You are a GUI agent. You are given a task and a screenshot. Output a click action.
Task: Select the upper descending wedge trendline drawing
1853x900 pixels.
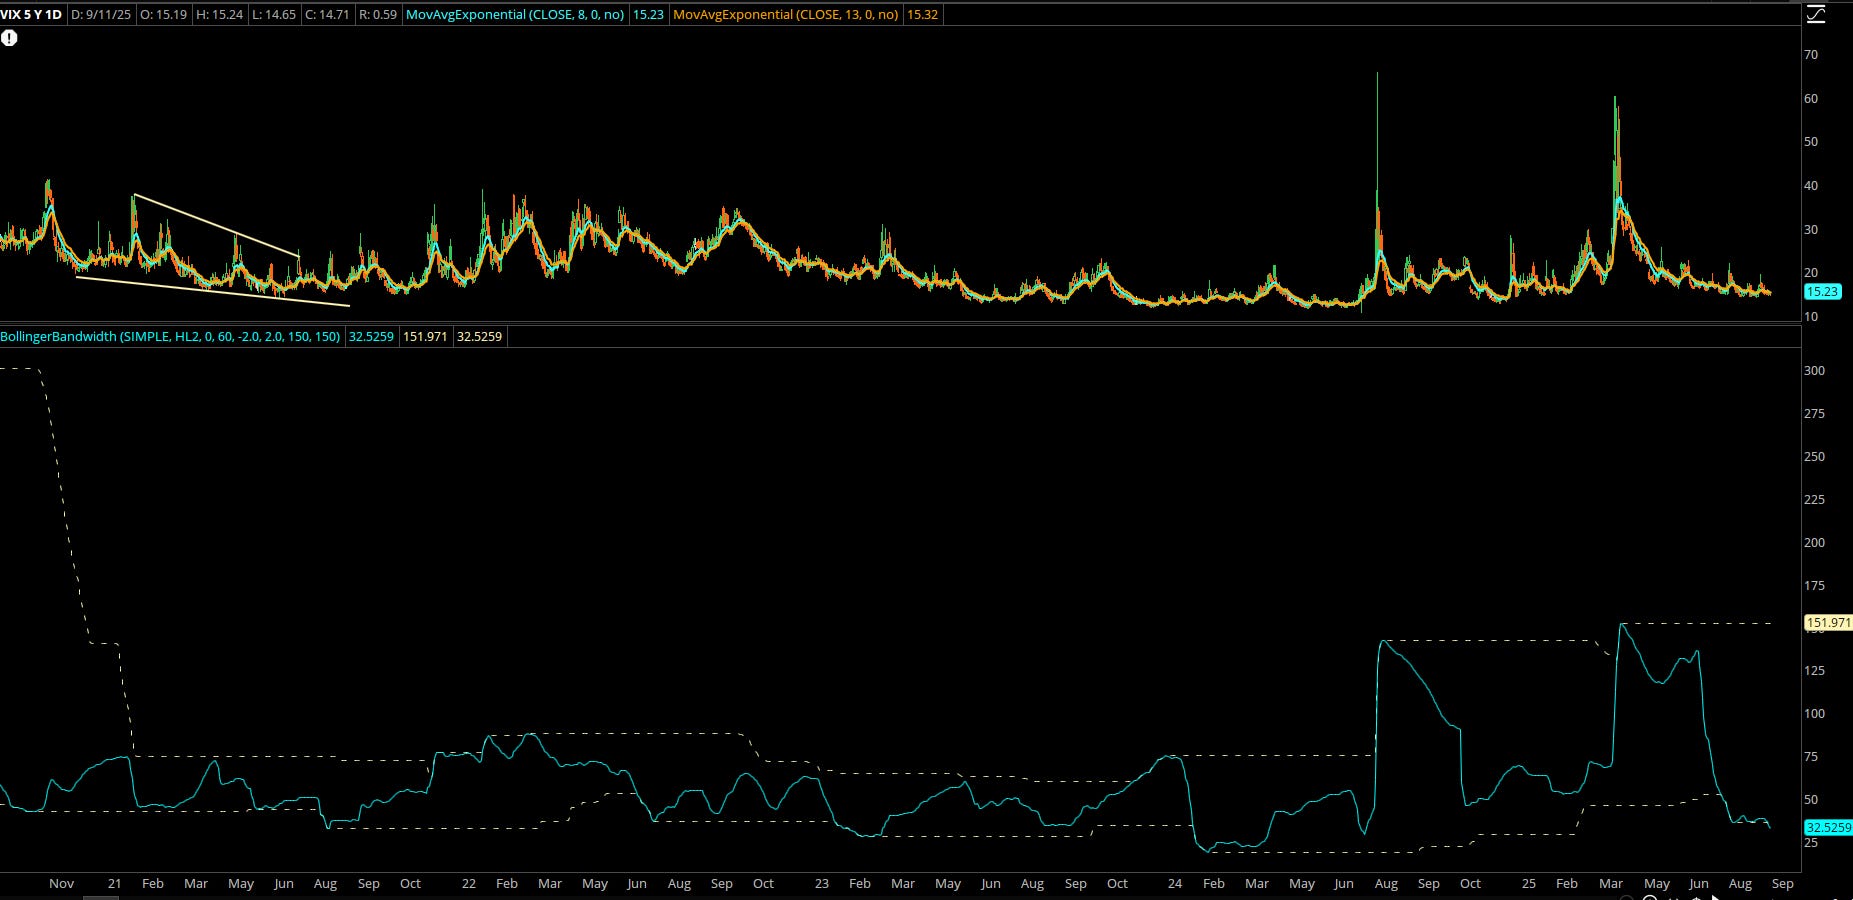[216, 225]
